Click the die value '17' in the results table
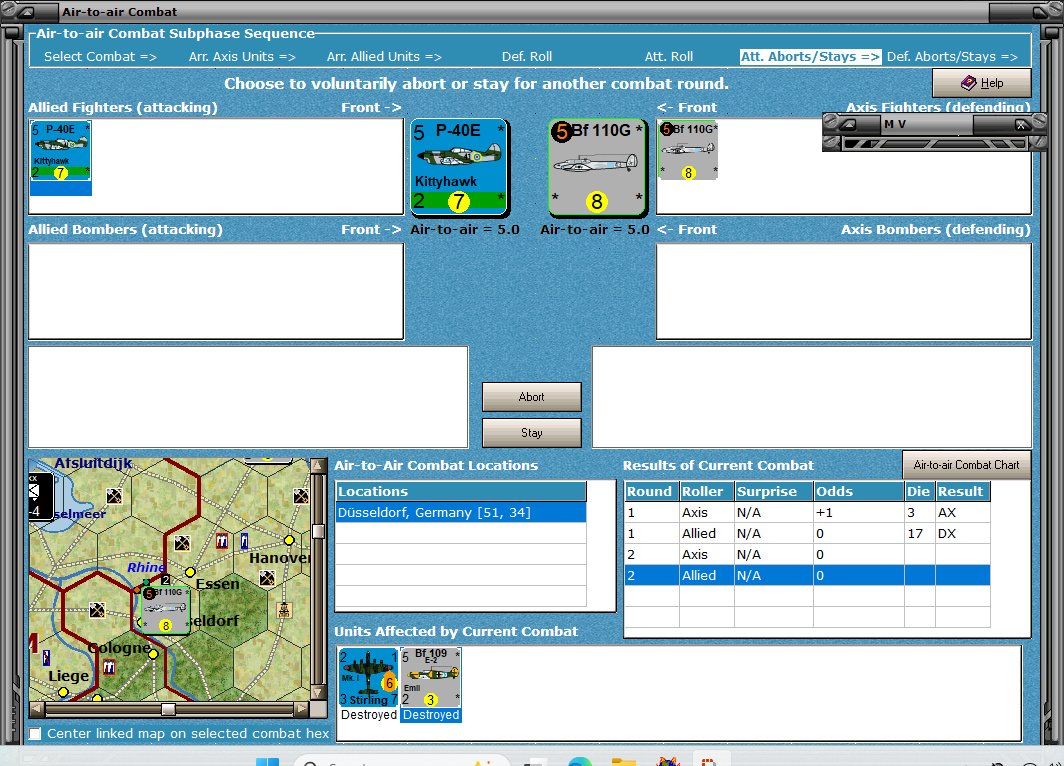The width and height of the screenshot is (1064, 766). tap(919, 533)
